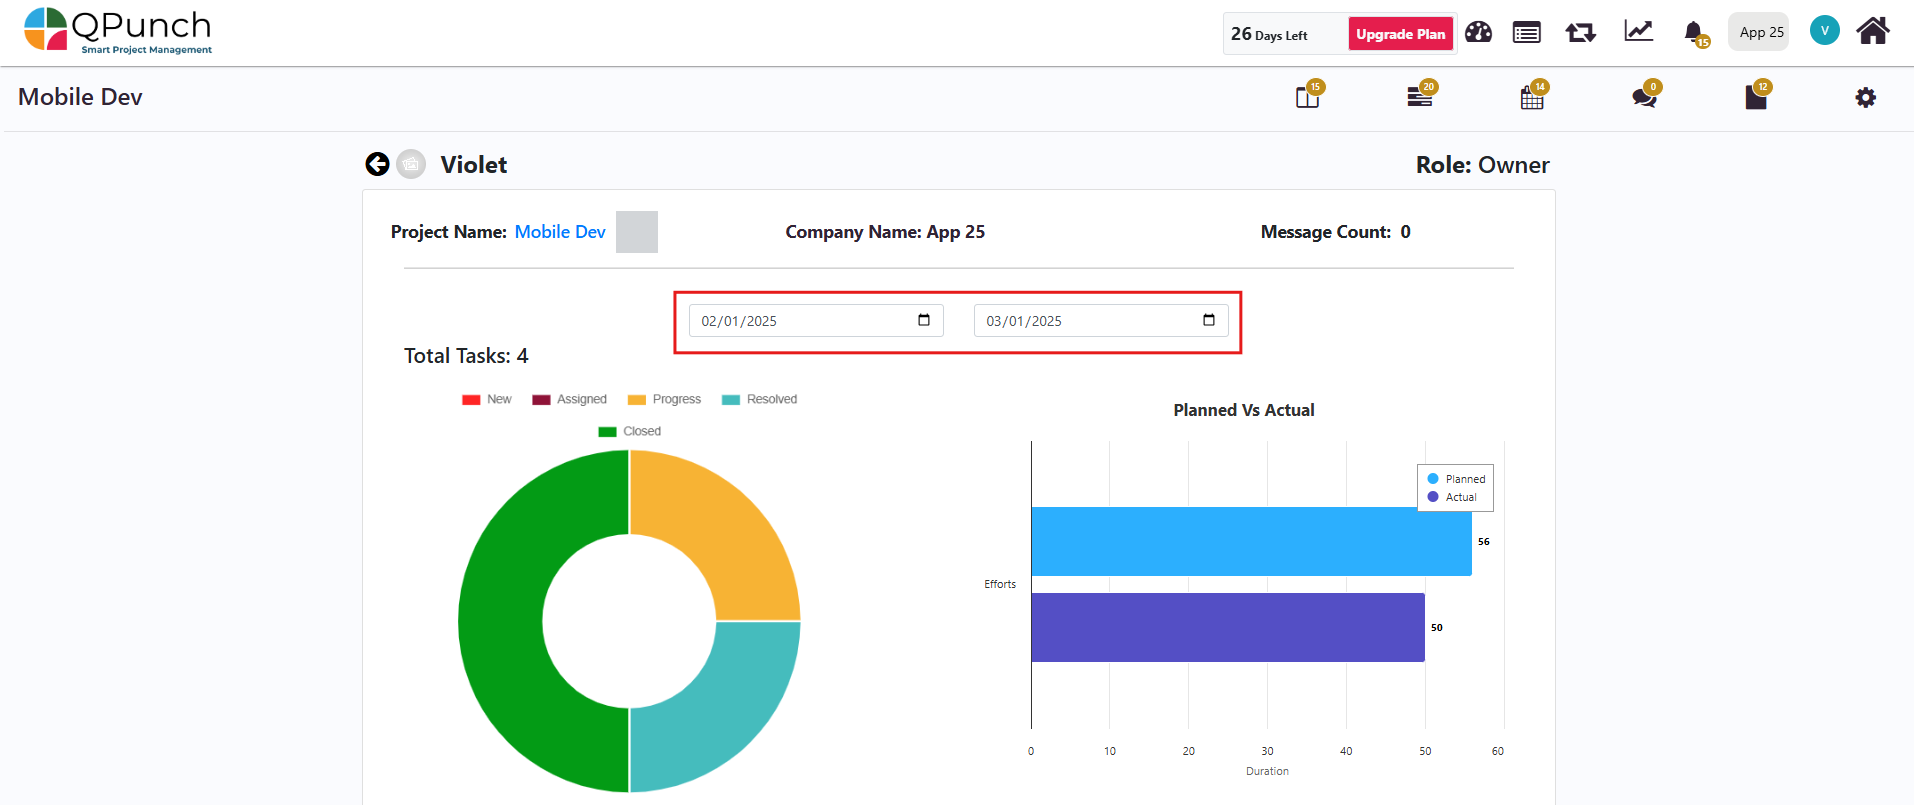Click the 'Total Tasks: 4' text
Viewport: 1914px width, 805px height.
click(x=466, y=356)
